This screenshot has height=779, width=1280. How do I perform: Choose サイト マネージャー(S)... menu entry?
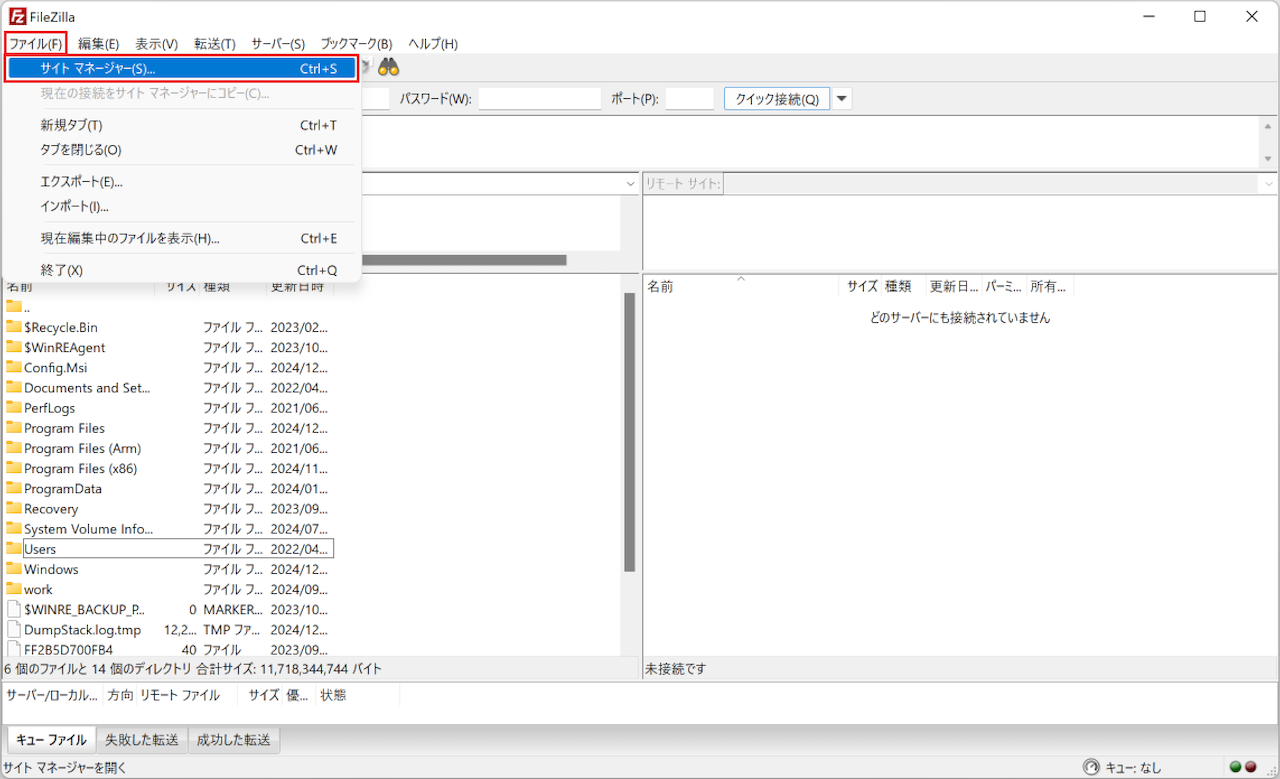point(181,69)
